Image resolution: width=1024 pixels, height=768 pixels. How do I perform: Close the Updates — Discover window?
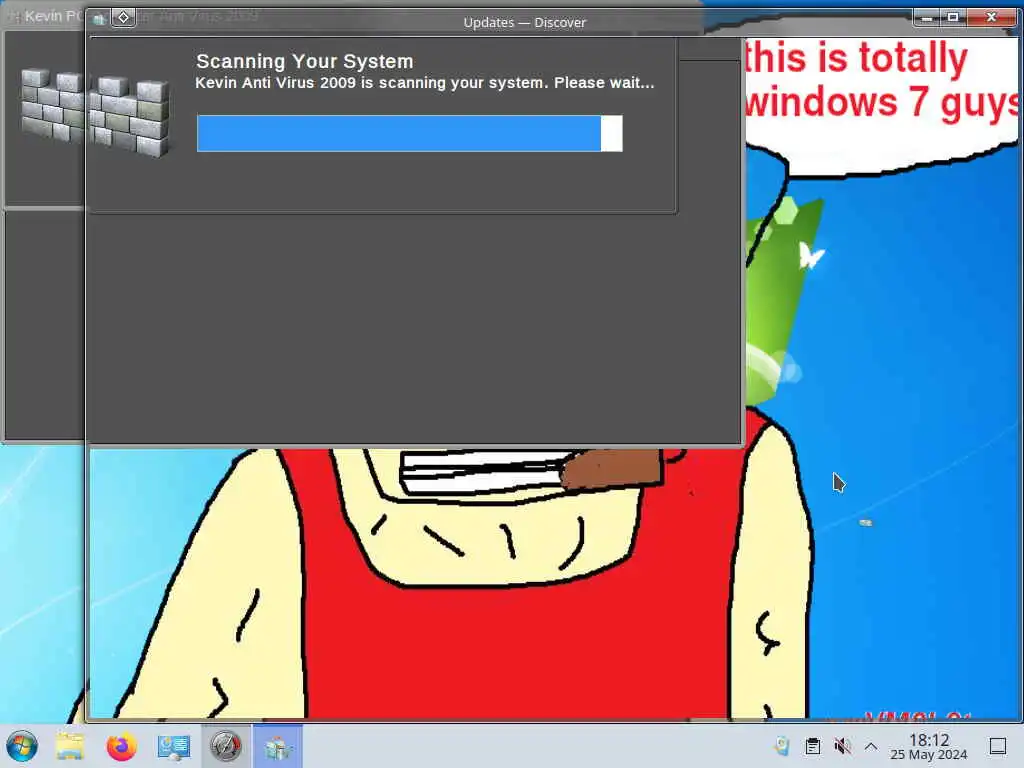point(991,17)
